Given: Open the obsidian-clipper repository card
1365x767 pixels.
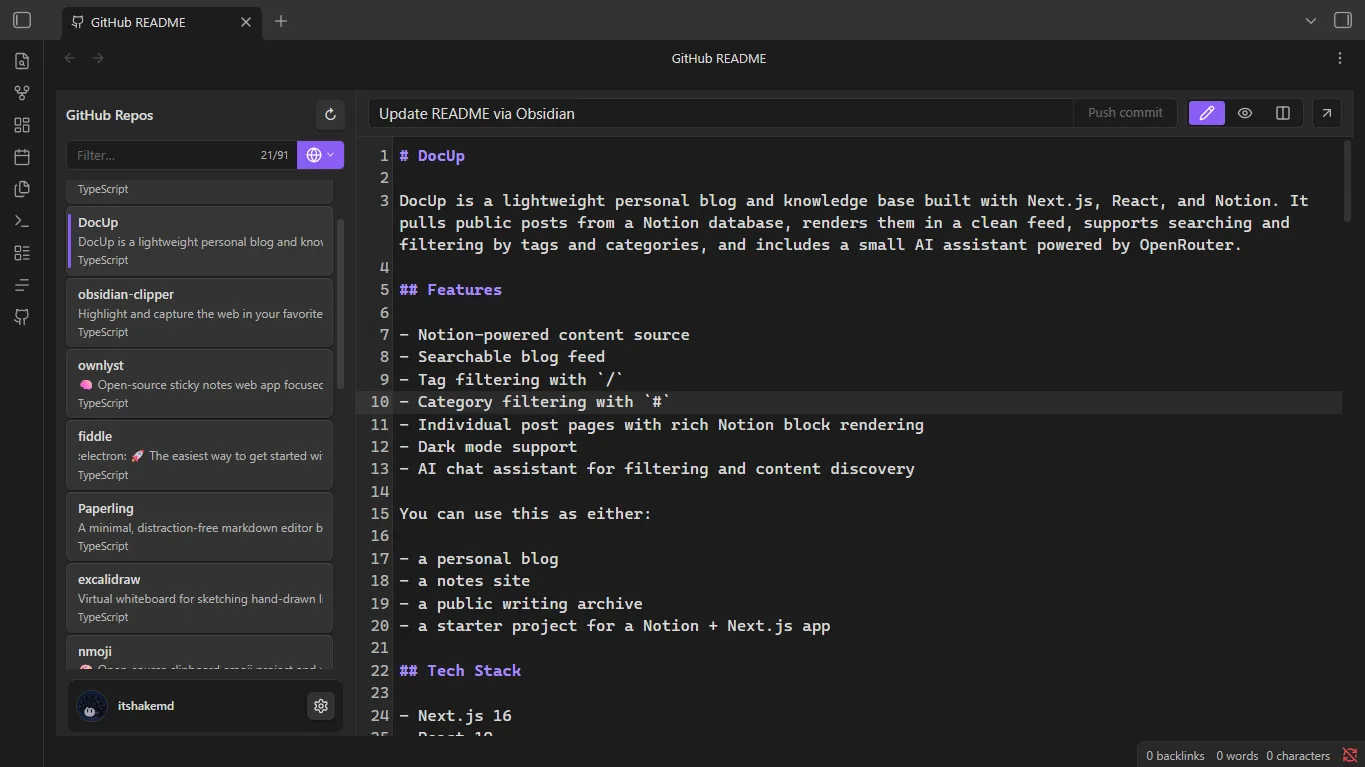Looking at the screenshot, I should coord(200,312).
